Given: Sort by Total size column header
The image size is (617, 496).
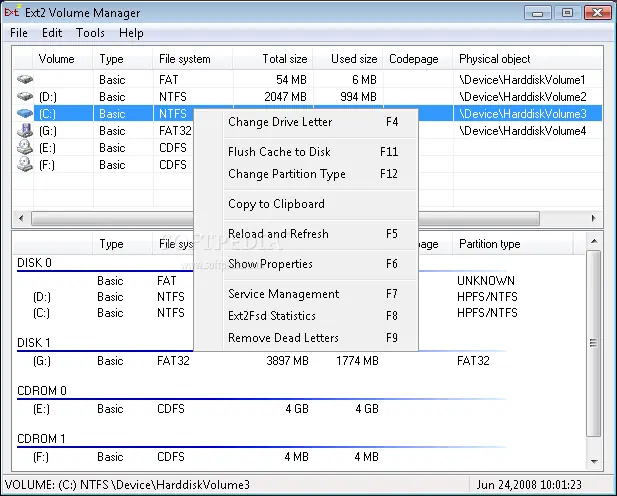Looking at the screenshot, I should tap(273, 59).
